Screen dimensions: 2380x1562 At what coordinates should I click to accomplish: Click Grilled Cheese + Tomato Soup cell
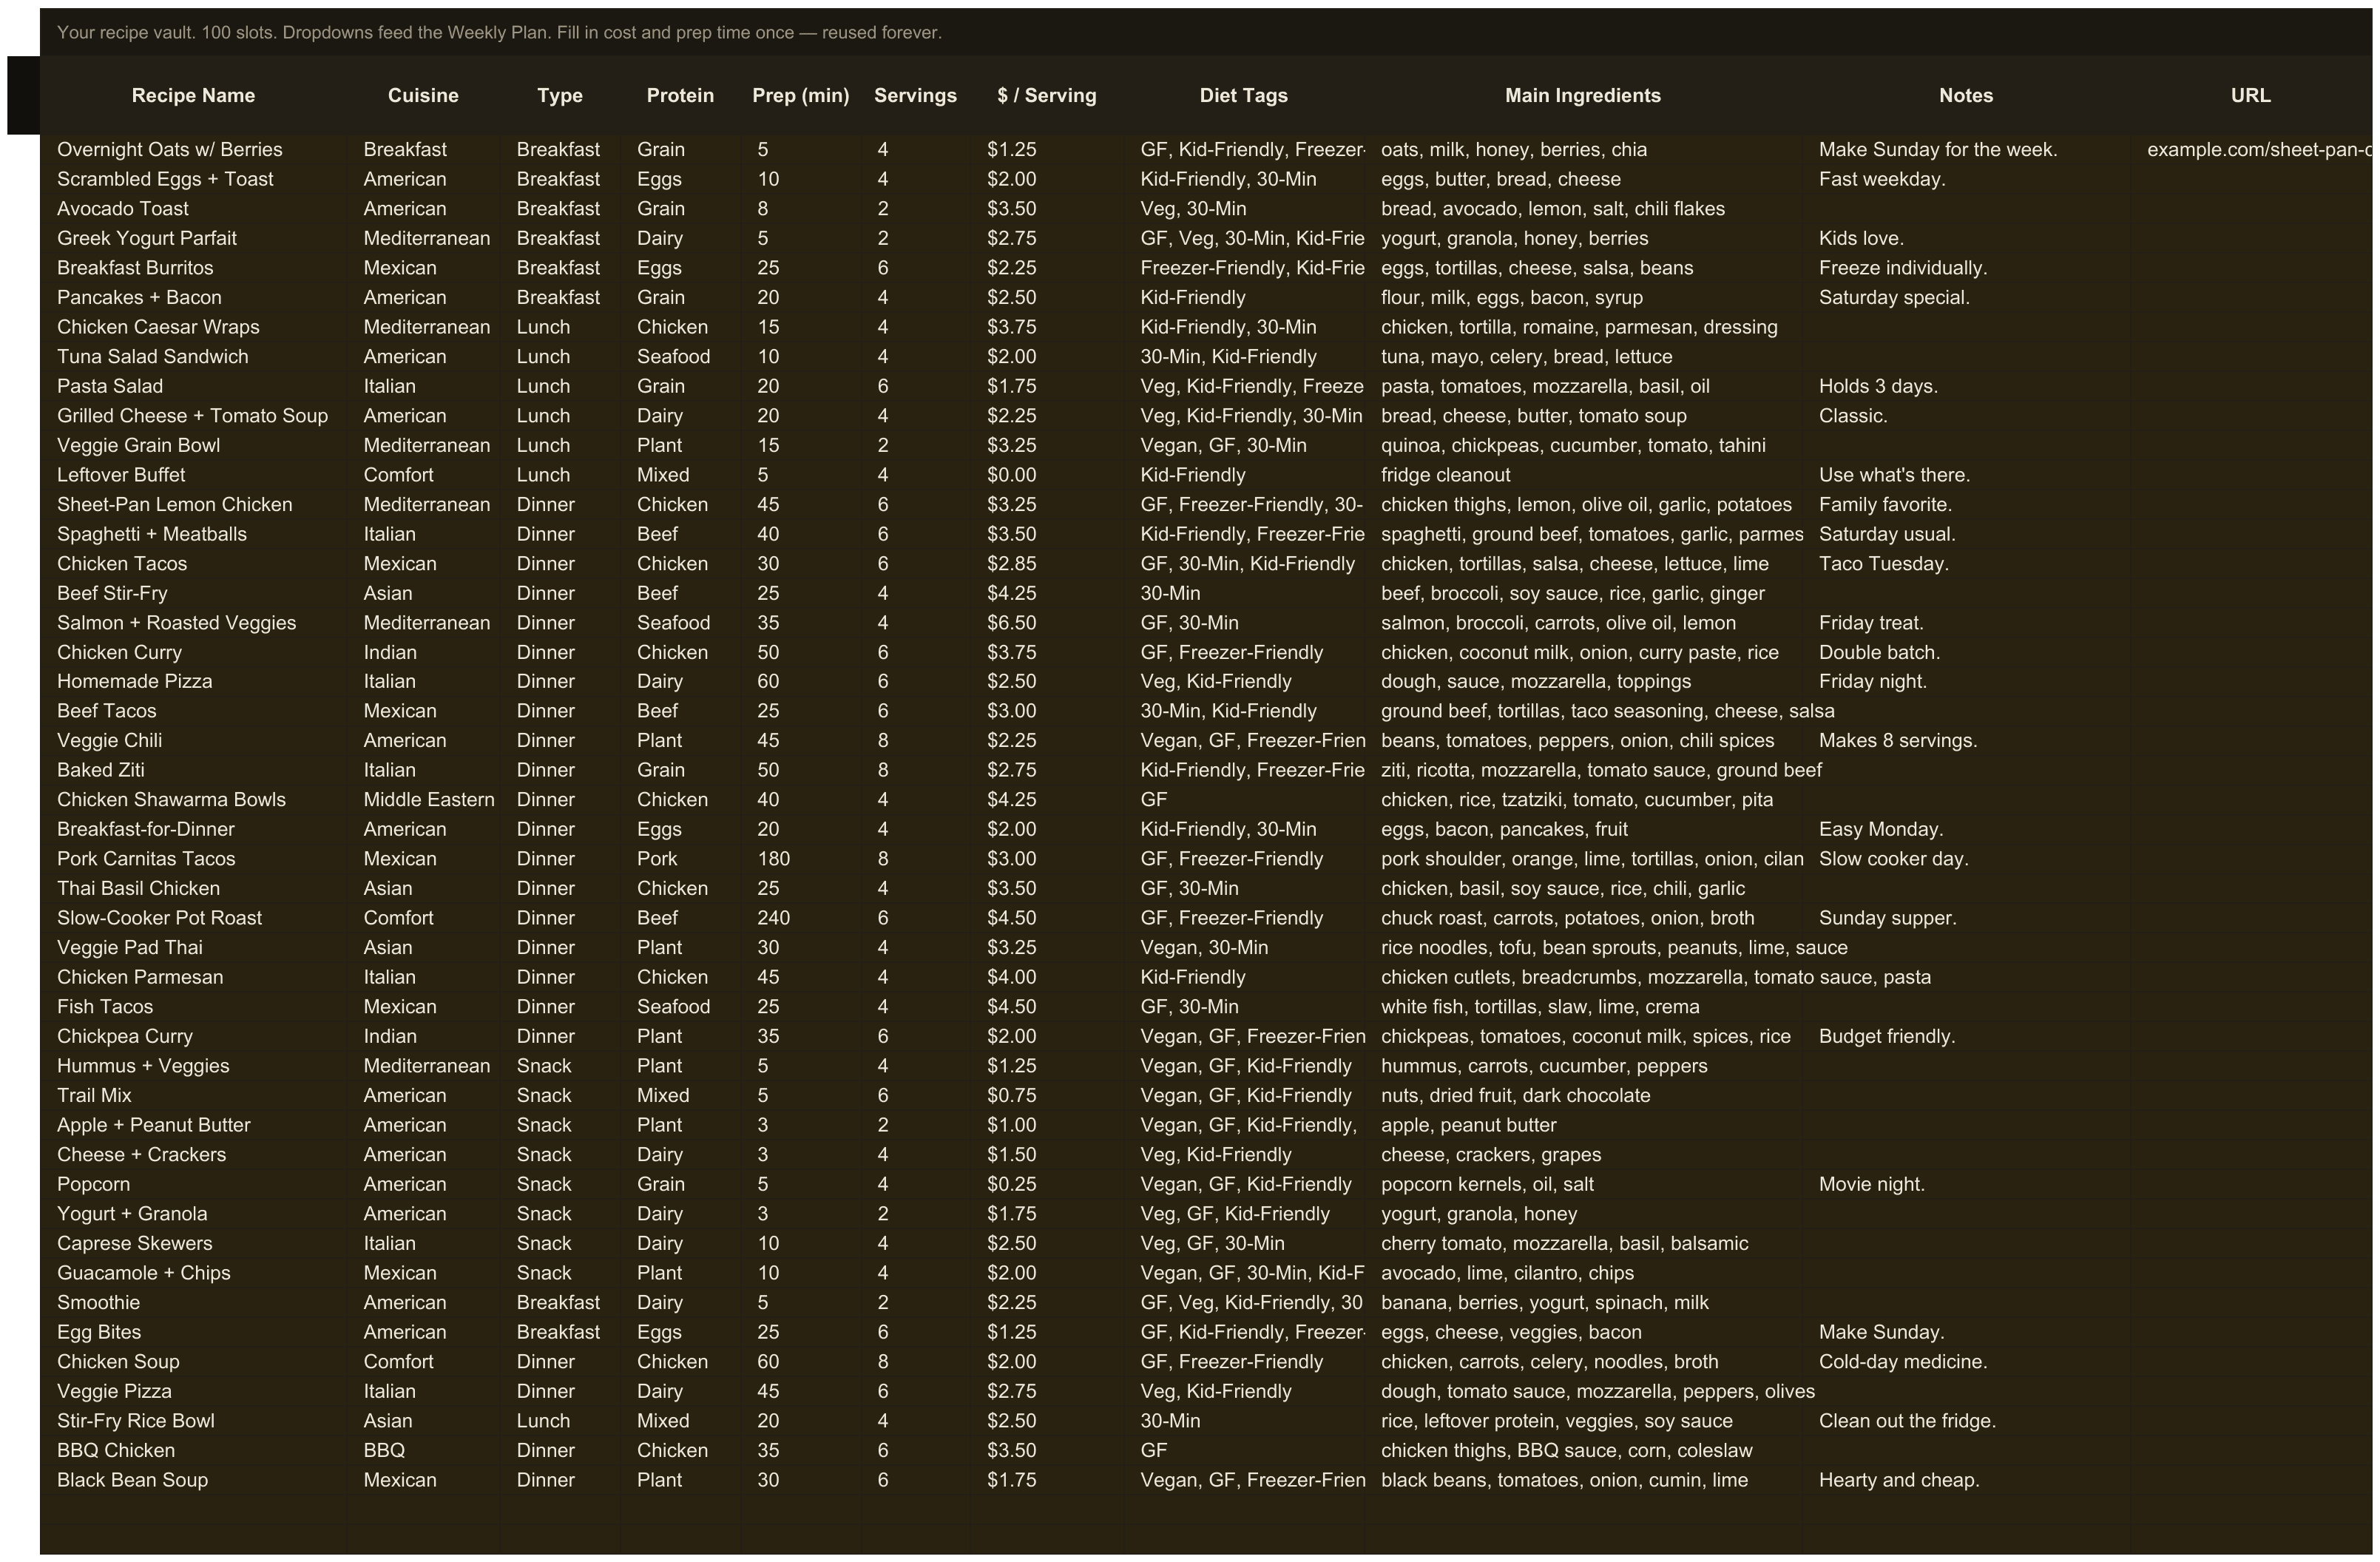click(193, 416)
